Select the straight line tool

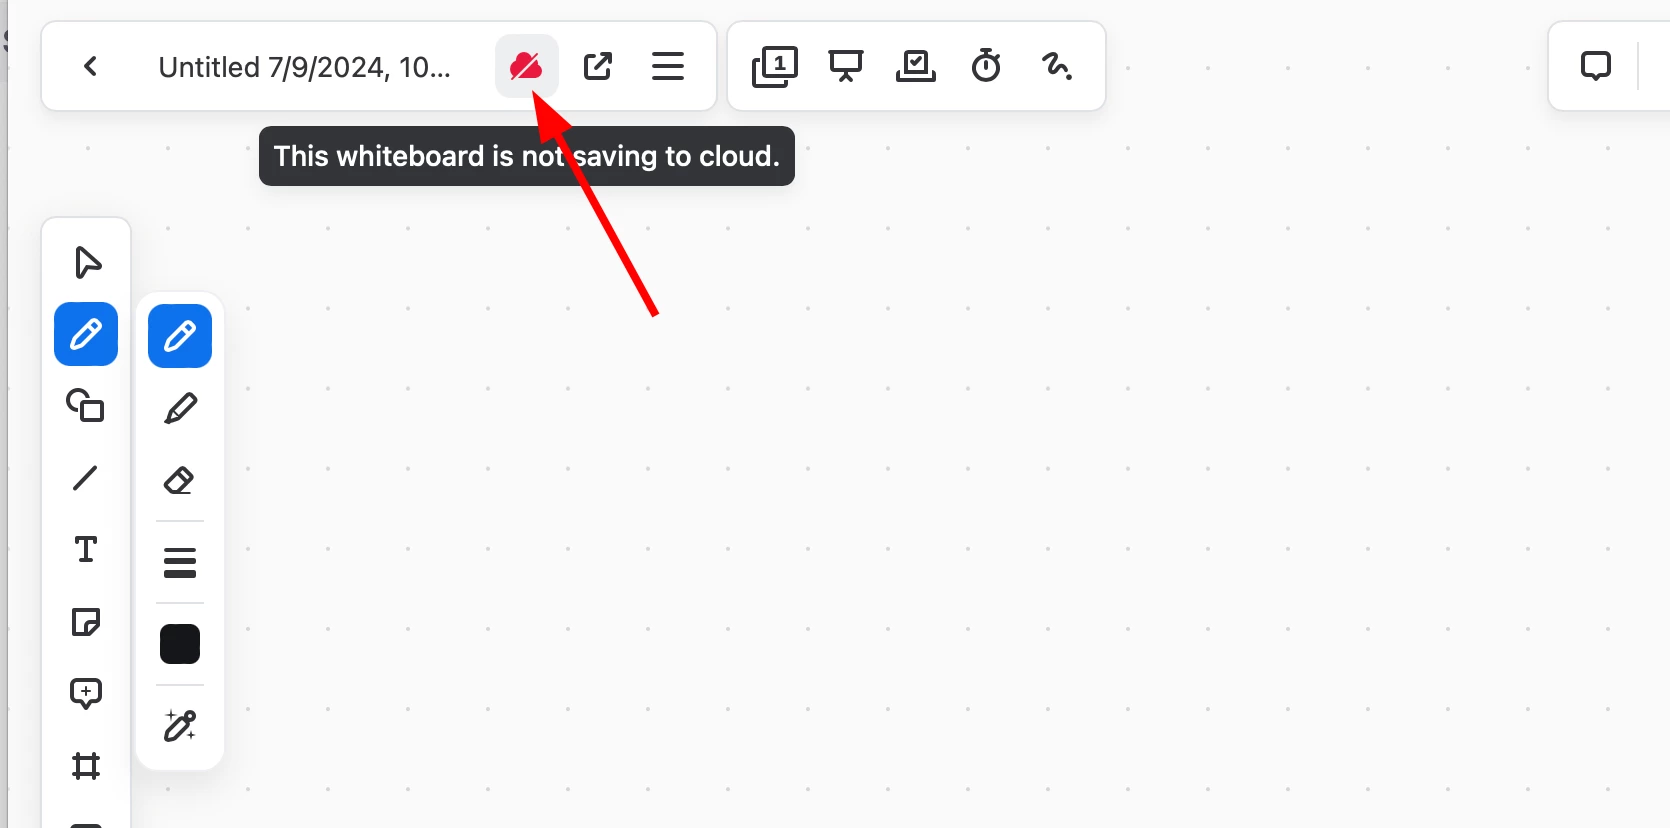point(86,478)
